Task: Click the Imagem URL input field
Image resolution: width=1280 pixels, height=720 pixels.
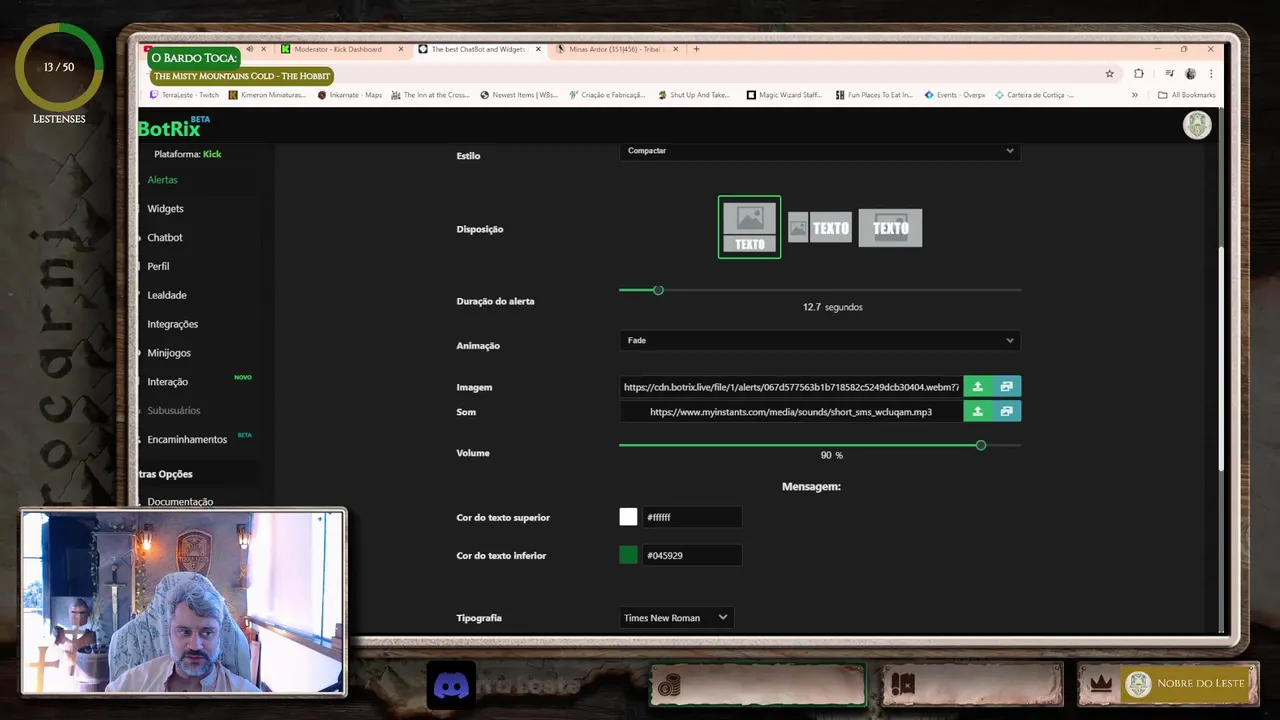Action: (791, 387)
